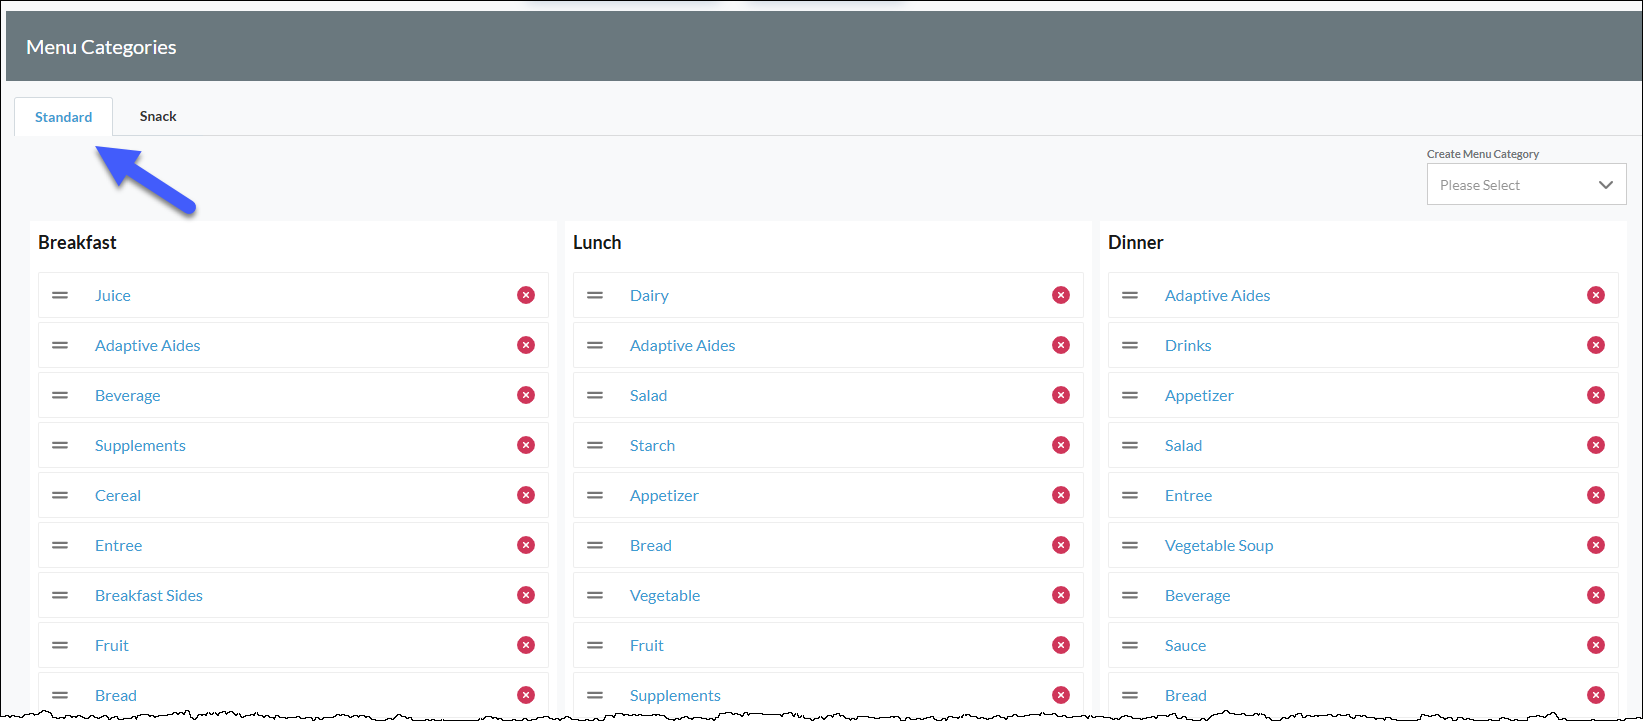Click drag handle beside Breakfast Sides
1643x721 pixels.
[60, 595]
